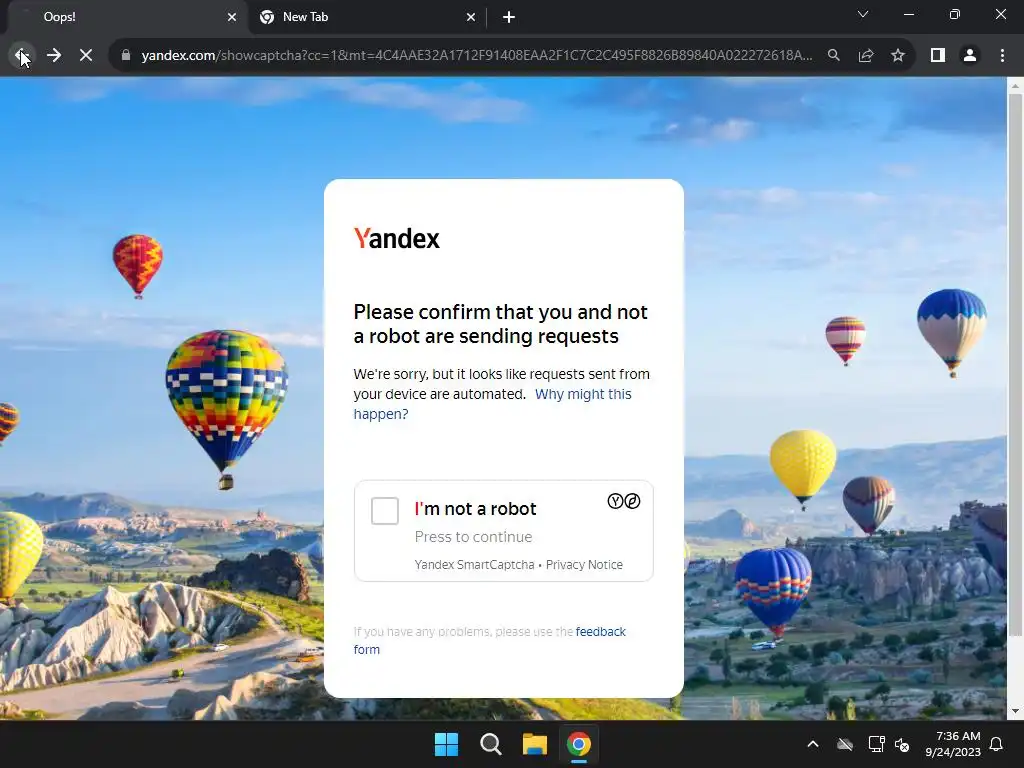Open the Windows Start menu
The width and height of the screenshot is (1024, 768).
pos(447,744)
